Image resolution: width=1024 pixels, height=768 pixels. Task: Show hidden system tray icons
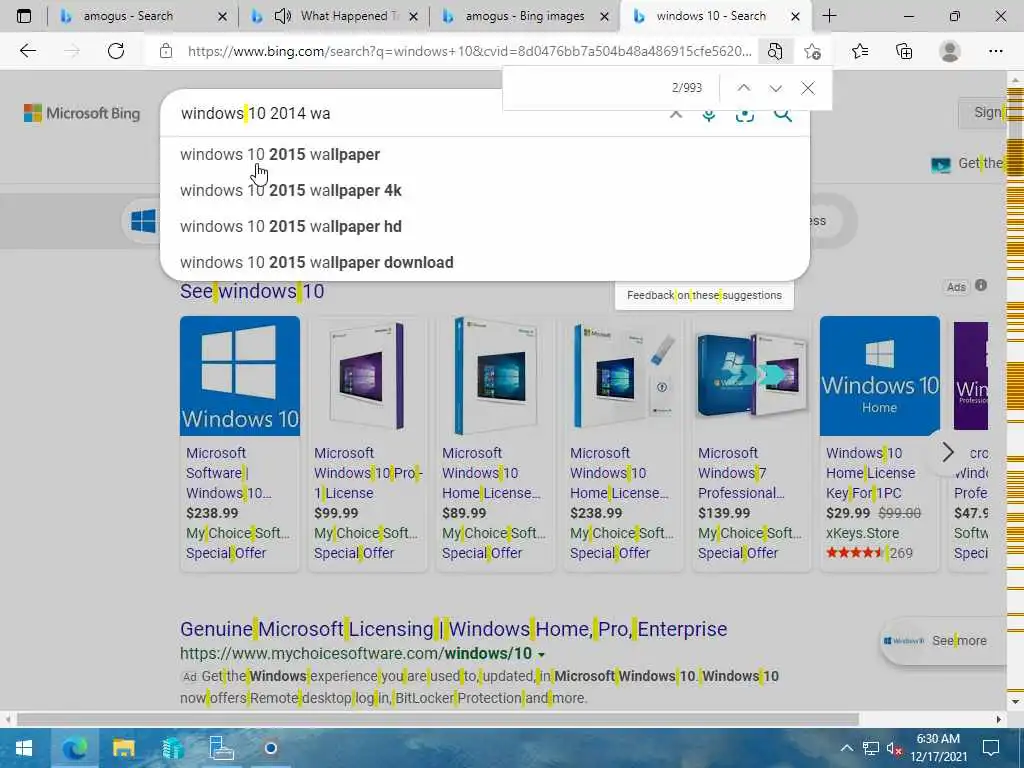[846, 748]
